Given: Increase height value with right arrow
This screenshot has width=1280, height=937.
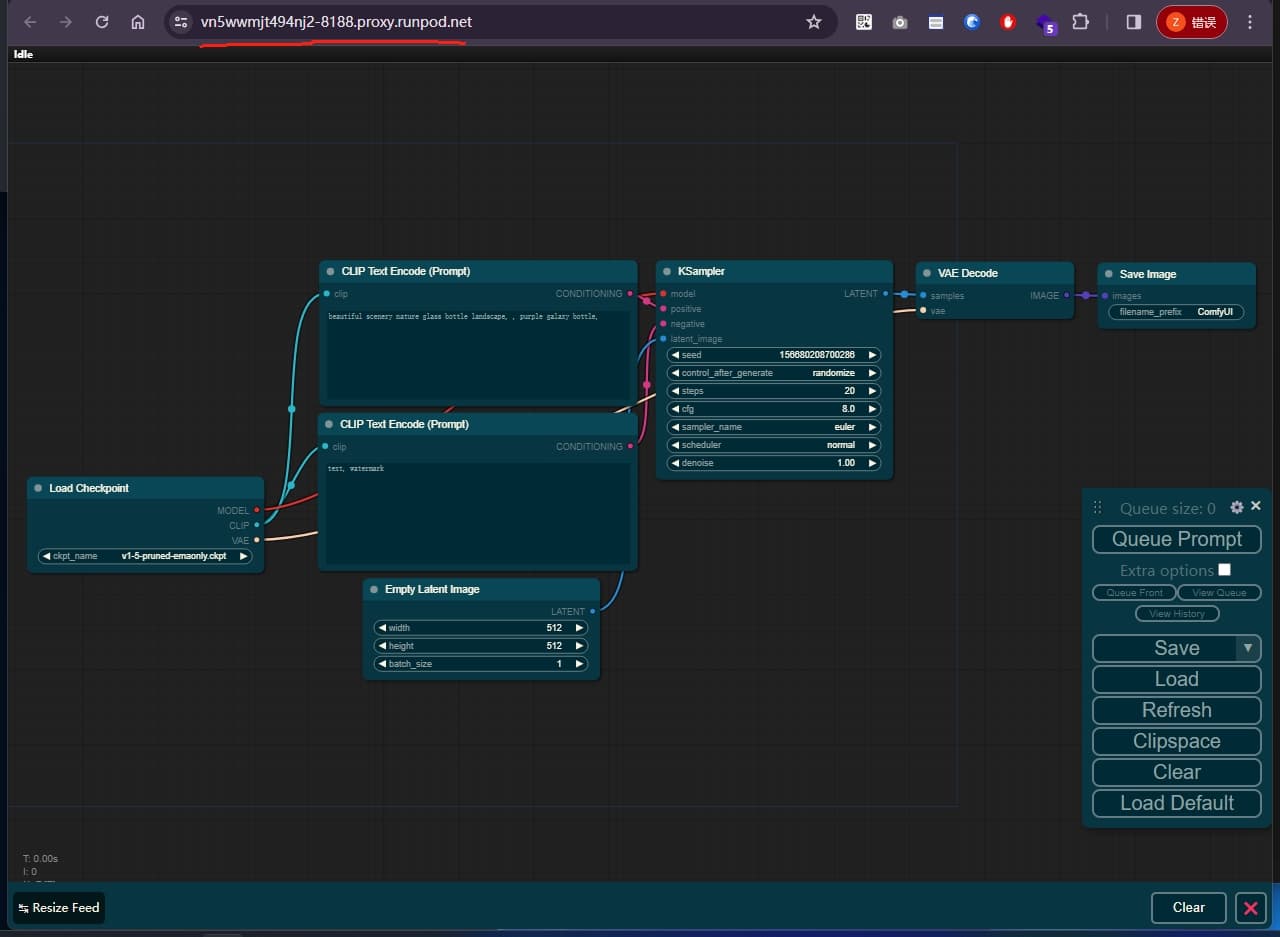Looking at the screenshot, I should (579, 646).
